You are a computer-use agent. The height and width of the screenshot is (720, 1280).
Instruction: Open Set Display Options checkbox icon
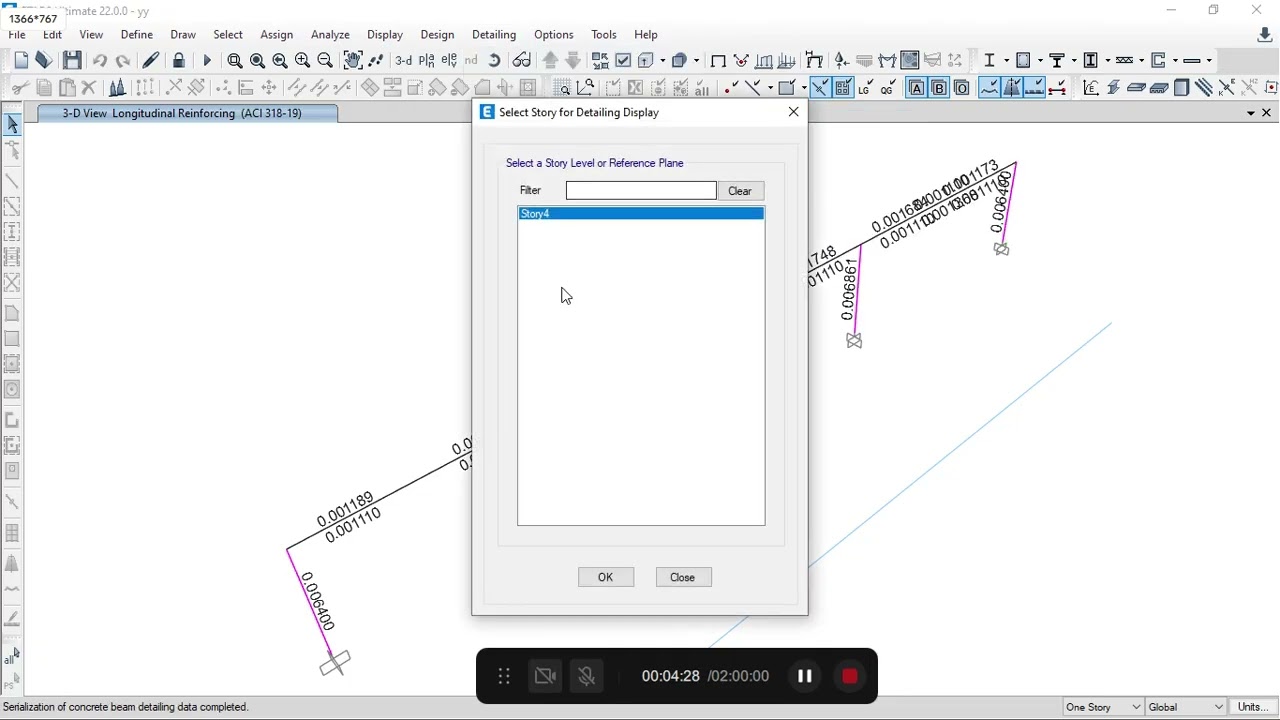[x=624, y=61]
